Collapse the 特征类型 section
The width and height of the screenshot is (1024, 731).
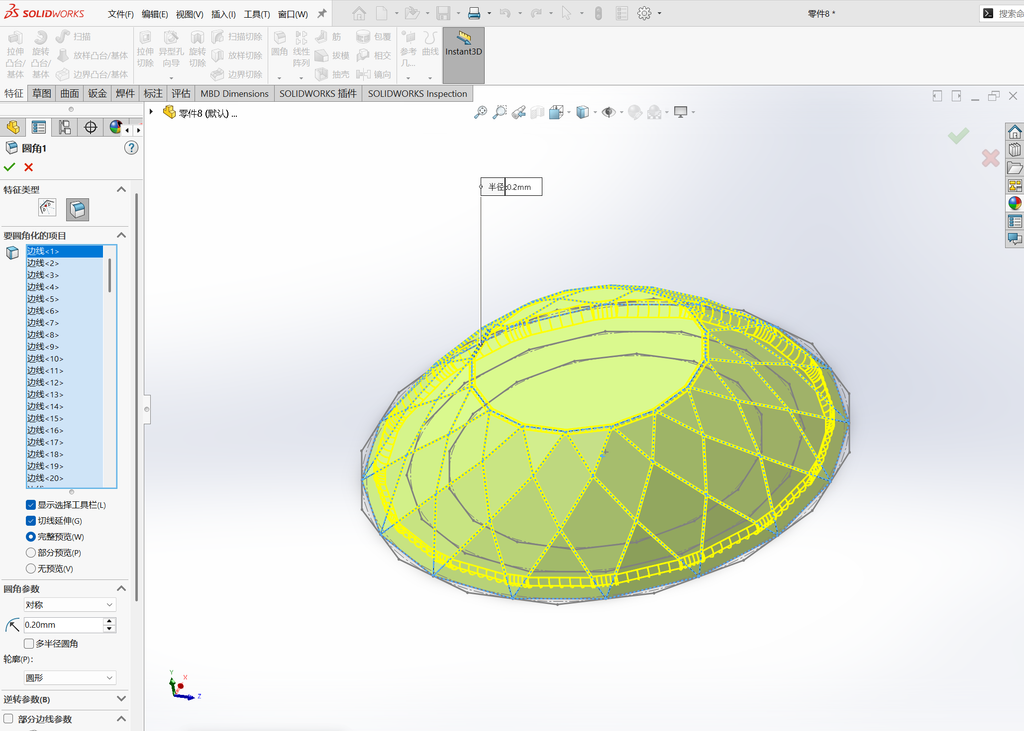(121, 189)
